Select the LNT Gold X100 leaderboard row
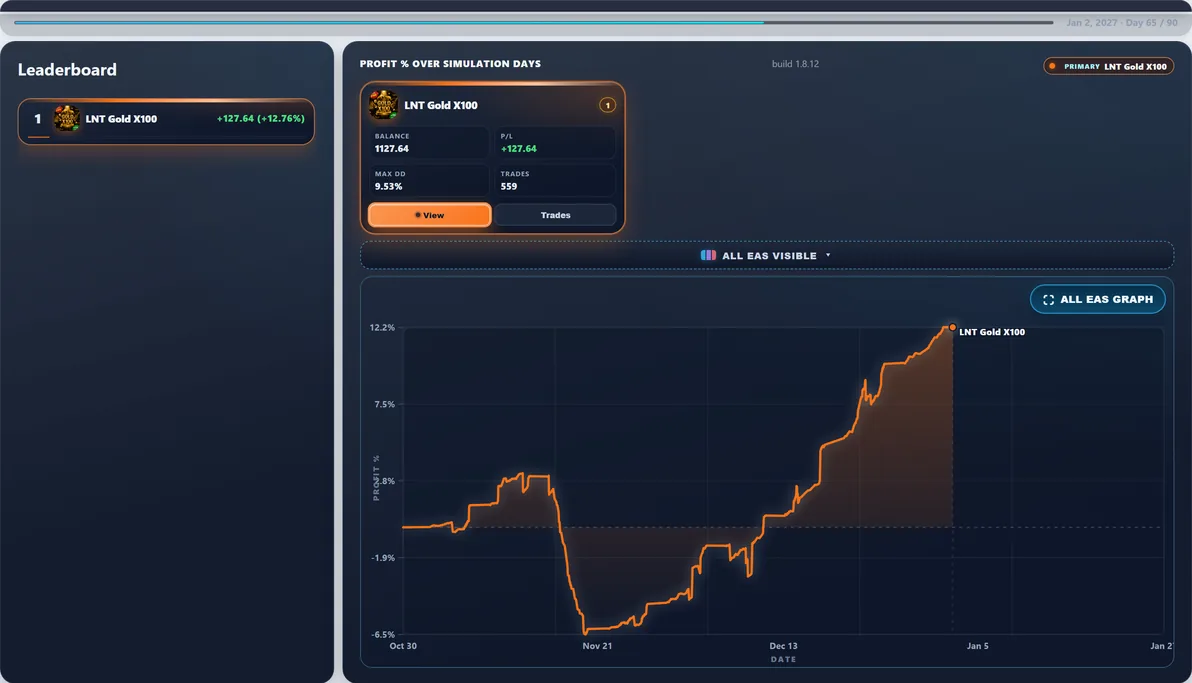 click(166, 121)
